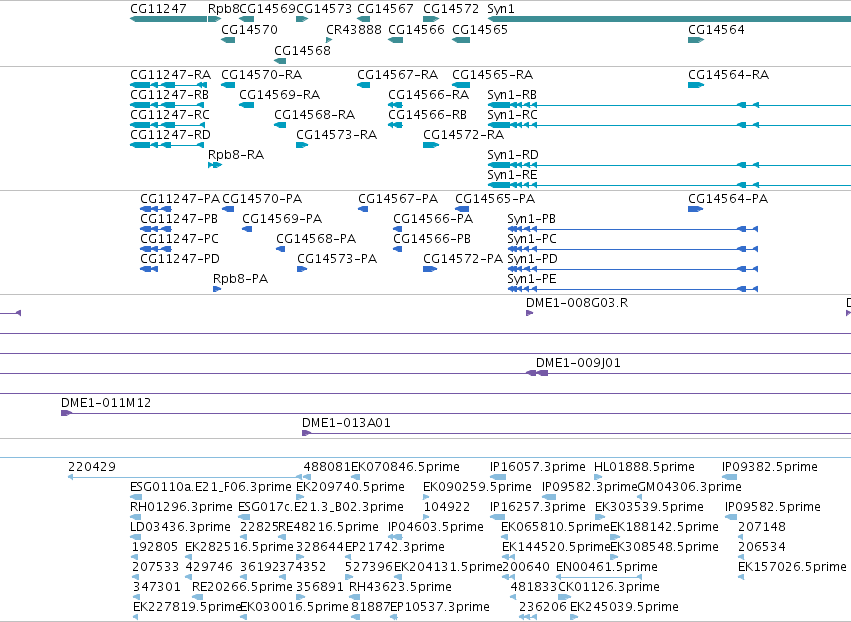Click EST IP09382.5prime label
The image size is (851, 622).
click(770, 467)
